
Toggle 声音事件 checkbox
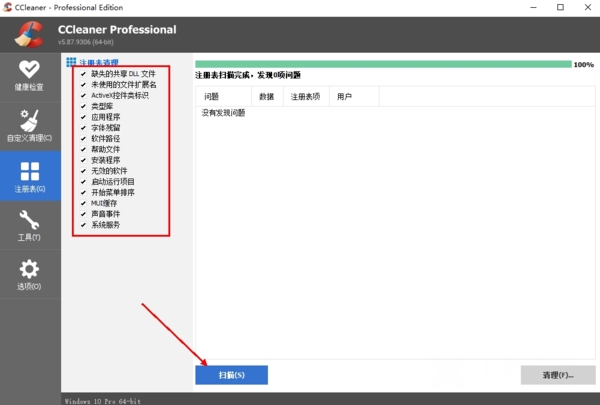[x=83, y=214]
